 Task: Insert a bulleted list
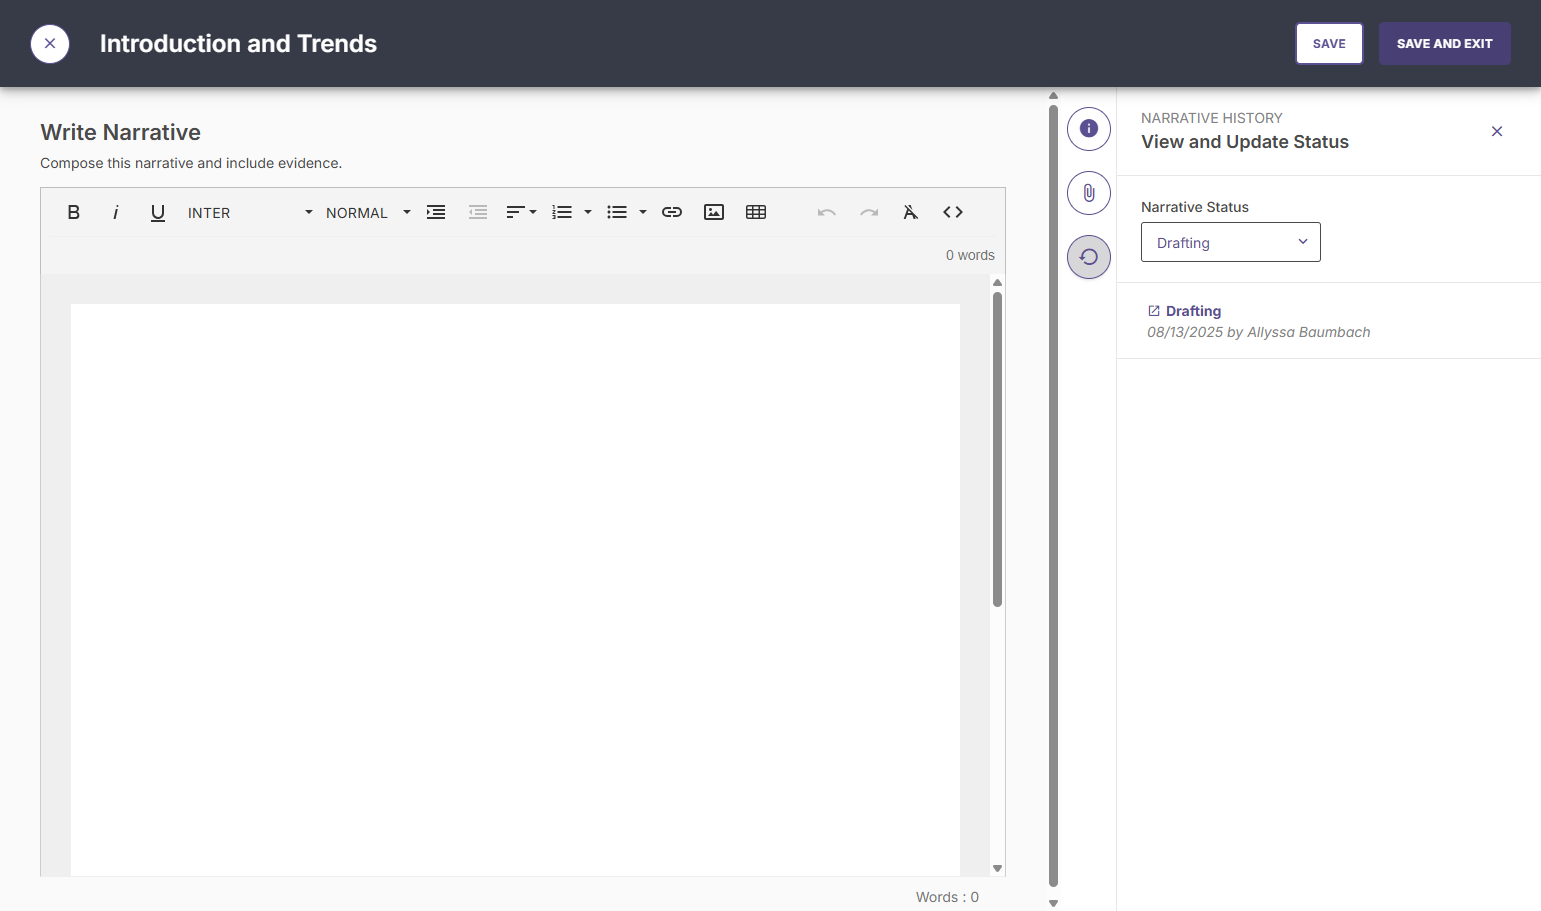[x=617, y=212]
